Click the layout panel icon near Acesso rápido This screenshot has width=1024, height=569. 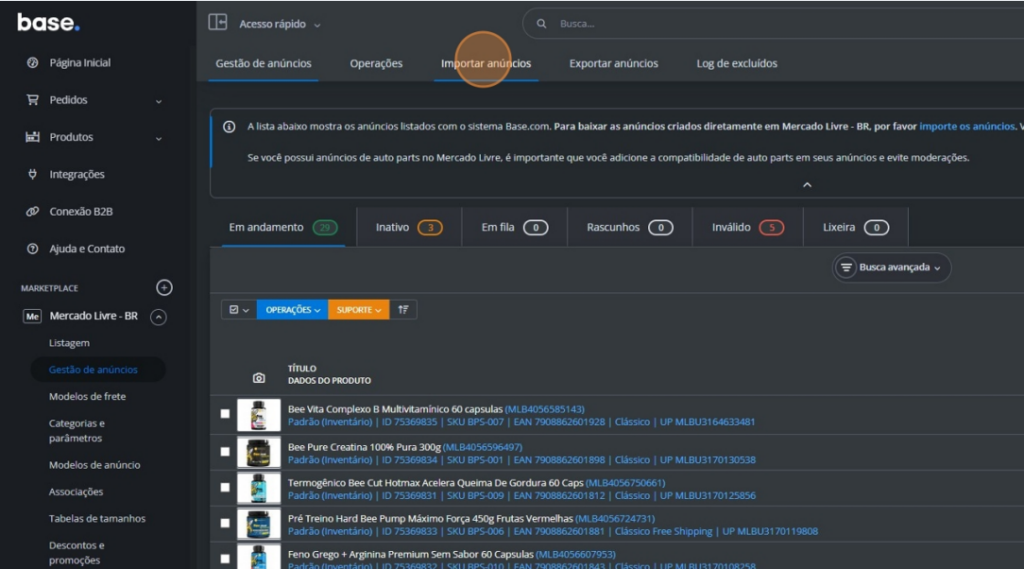pyautogui.click(x=217, y=23)
